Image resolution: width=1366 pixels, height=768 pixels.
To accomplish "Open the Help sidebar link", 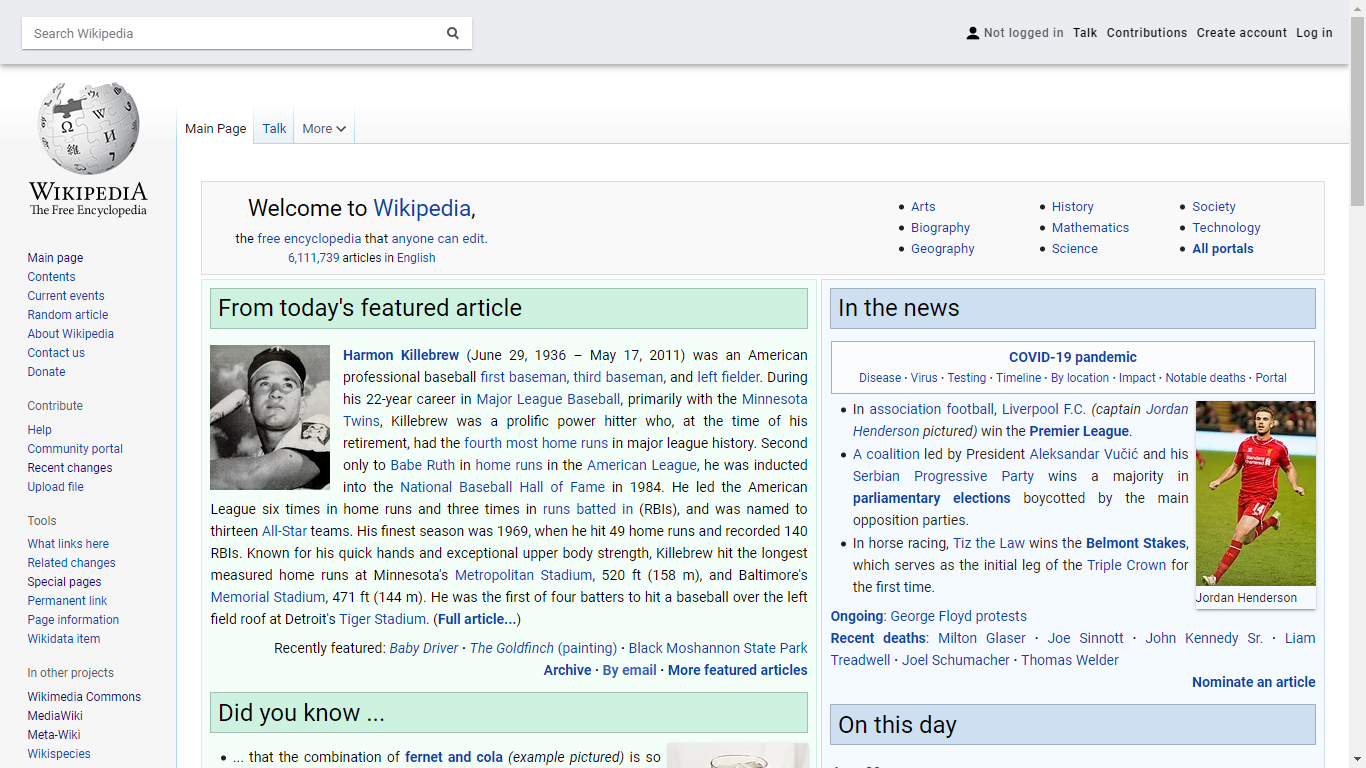I will coord(39,430).
